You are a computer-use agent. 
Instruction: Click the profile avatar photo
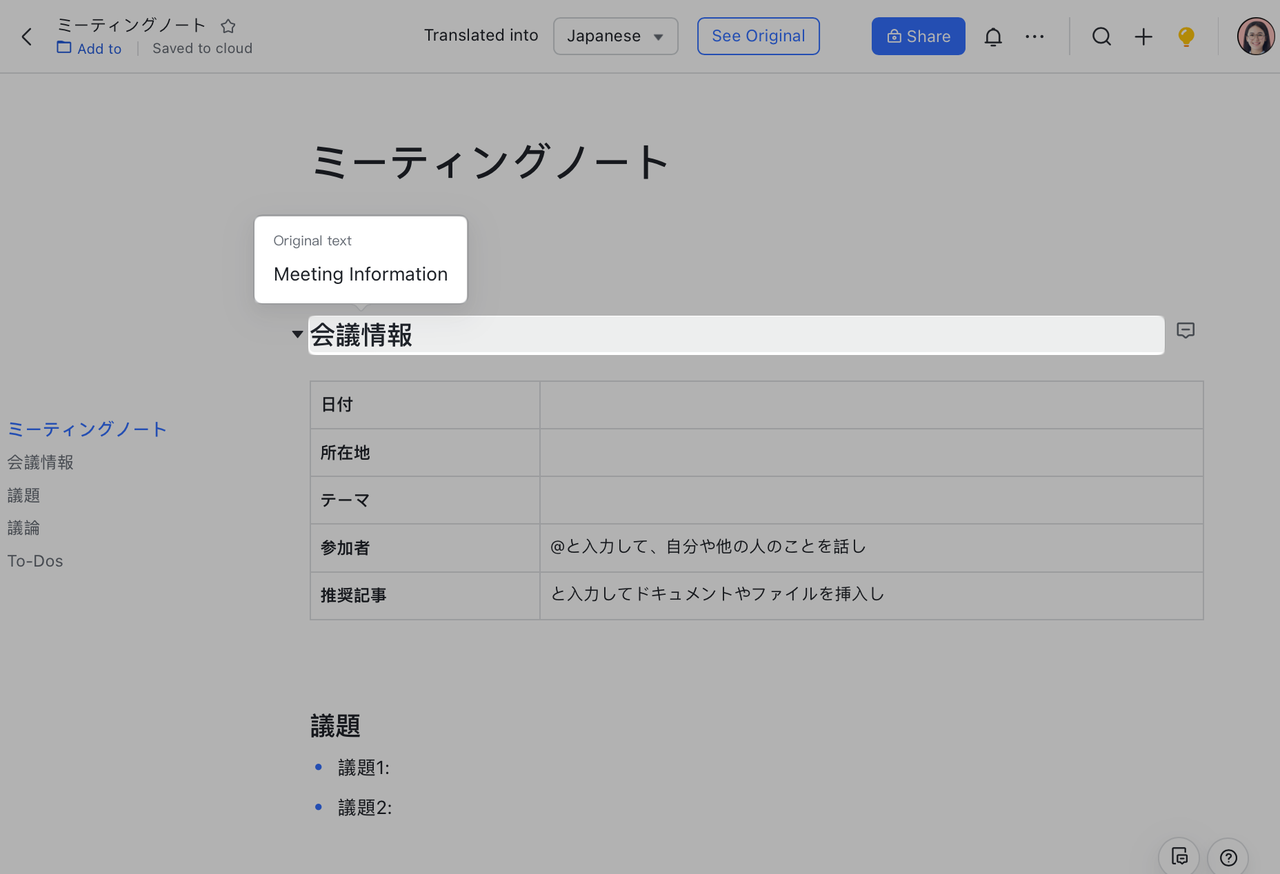point(1255,36)
